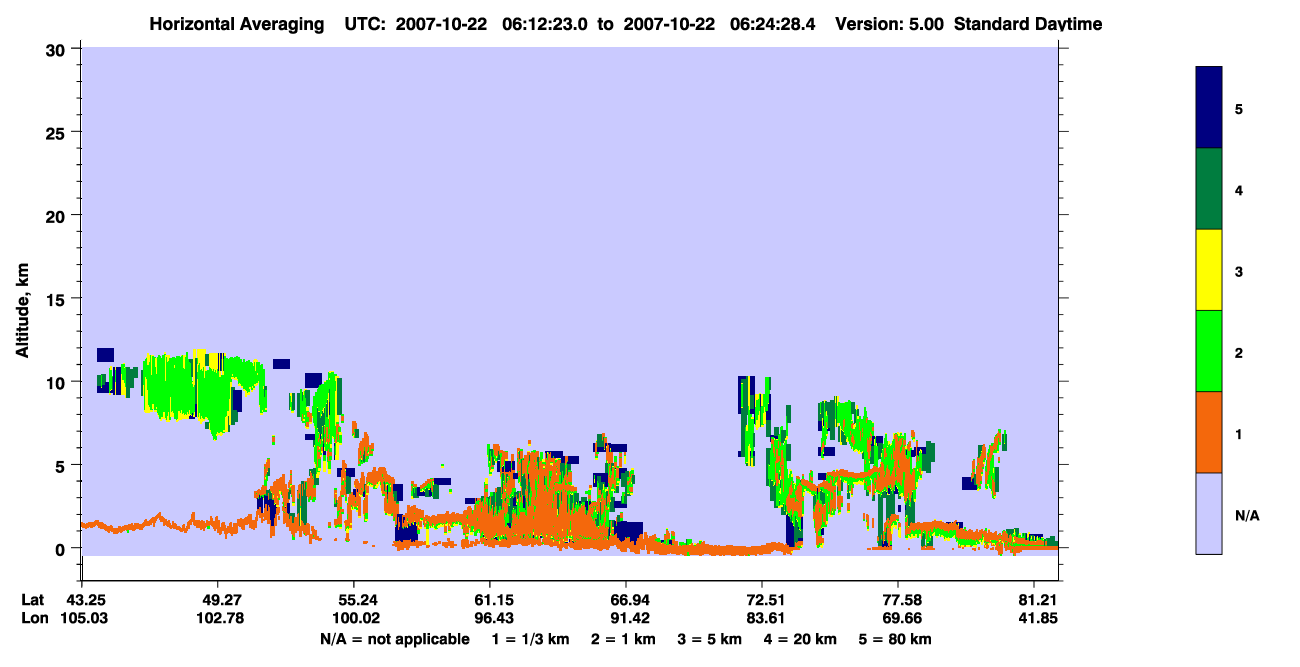
Task: Click the yellow legend swatch for 3
Action: point(1209,270)
